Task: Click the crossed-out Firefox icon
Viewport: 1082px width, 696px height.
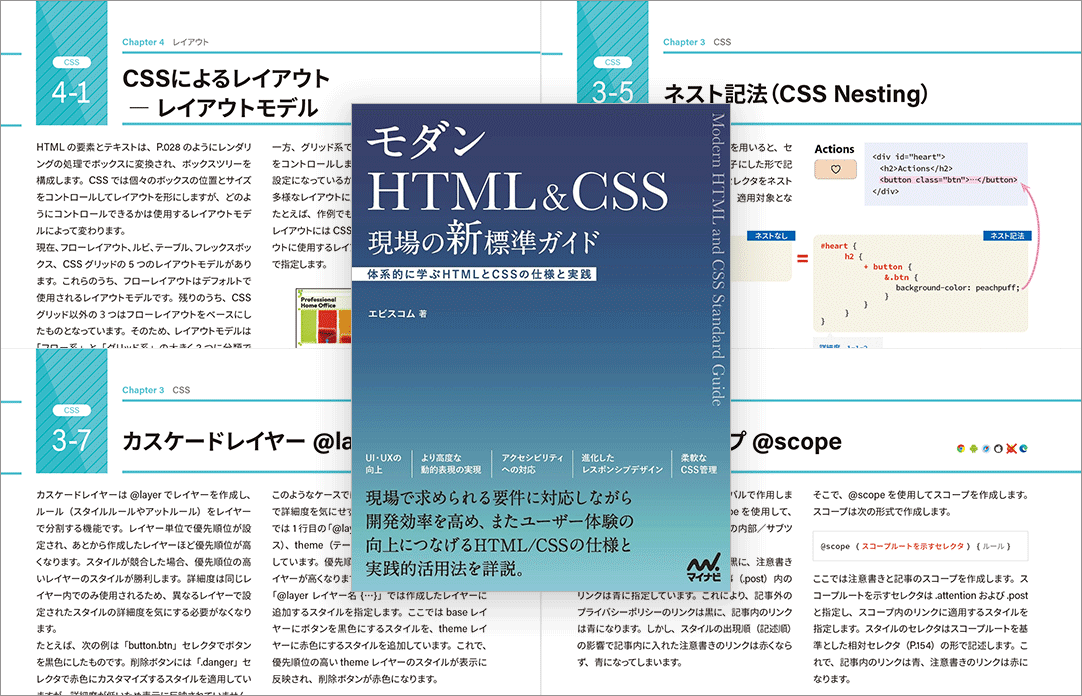Action: pos(1011,449)
